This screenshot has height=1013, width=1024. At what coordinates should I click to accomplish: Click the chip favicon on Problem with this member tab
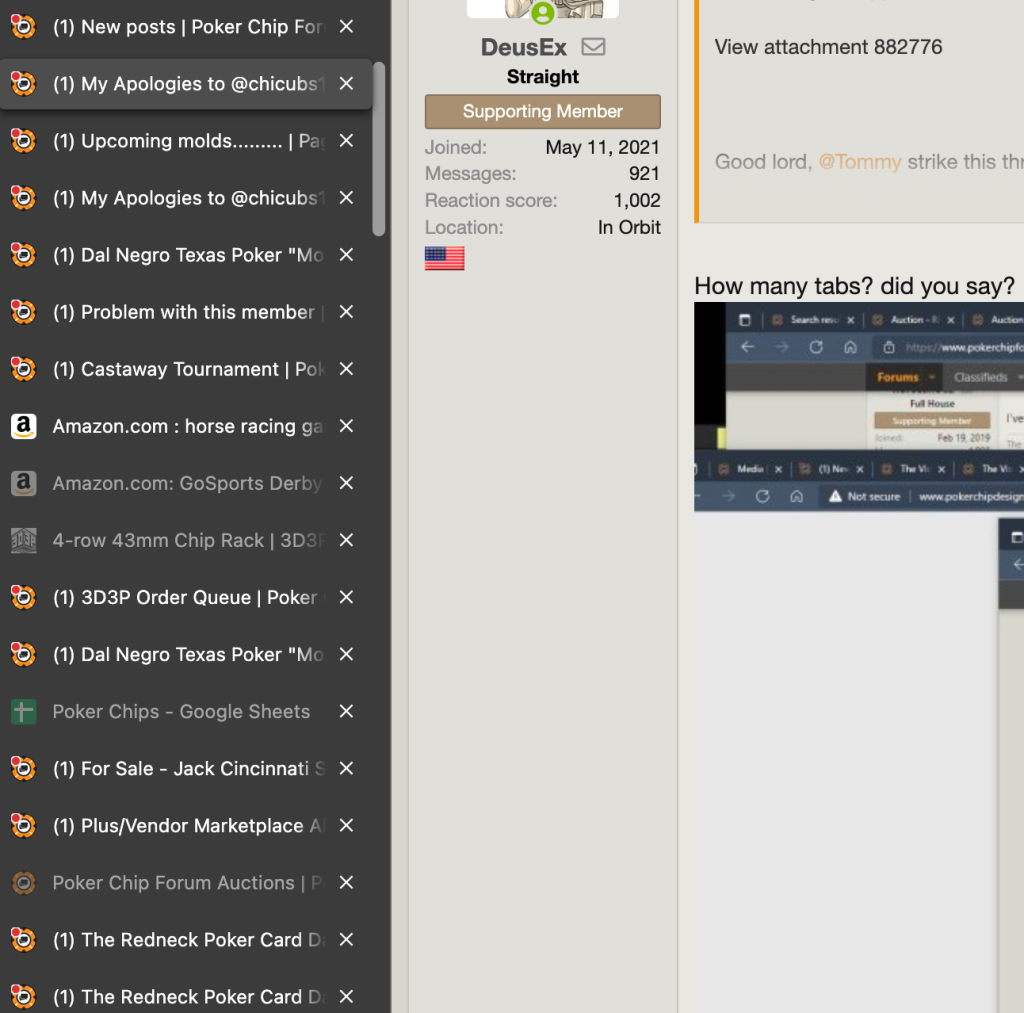coord(24,312)
